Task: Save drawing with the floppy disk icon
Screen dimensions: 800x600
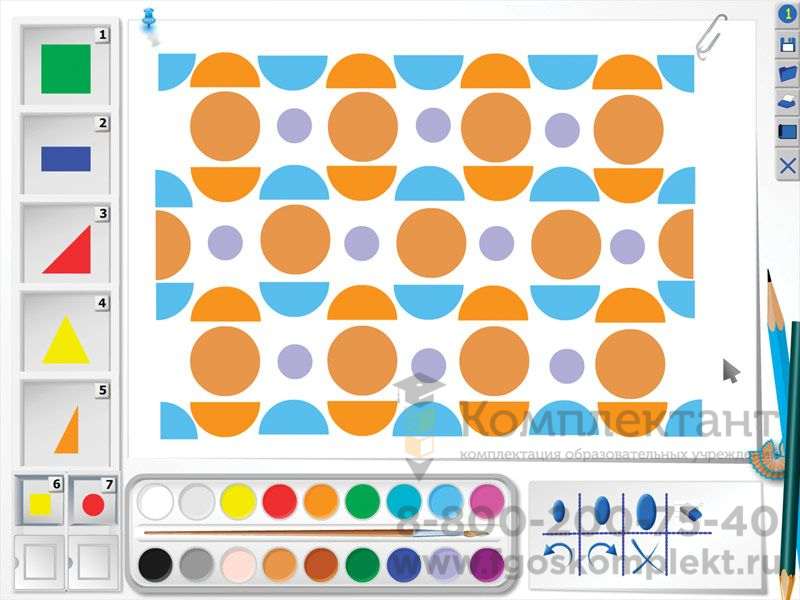Action: pyautogui.click(x=788, y=44)
